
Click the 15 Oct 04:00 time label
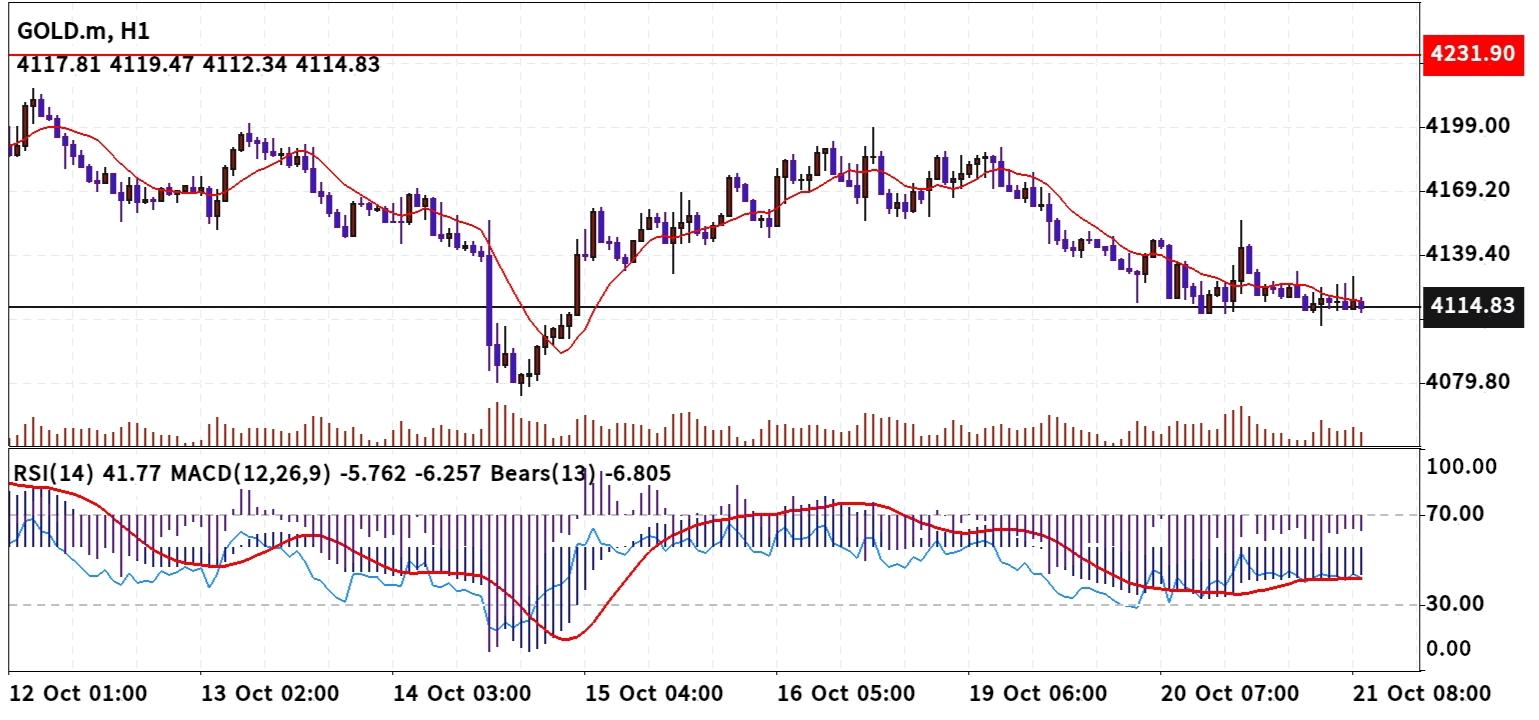tap(654, 694)
